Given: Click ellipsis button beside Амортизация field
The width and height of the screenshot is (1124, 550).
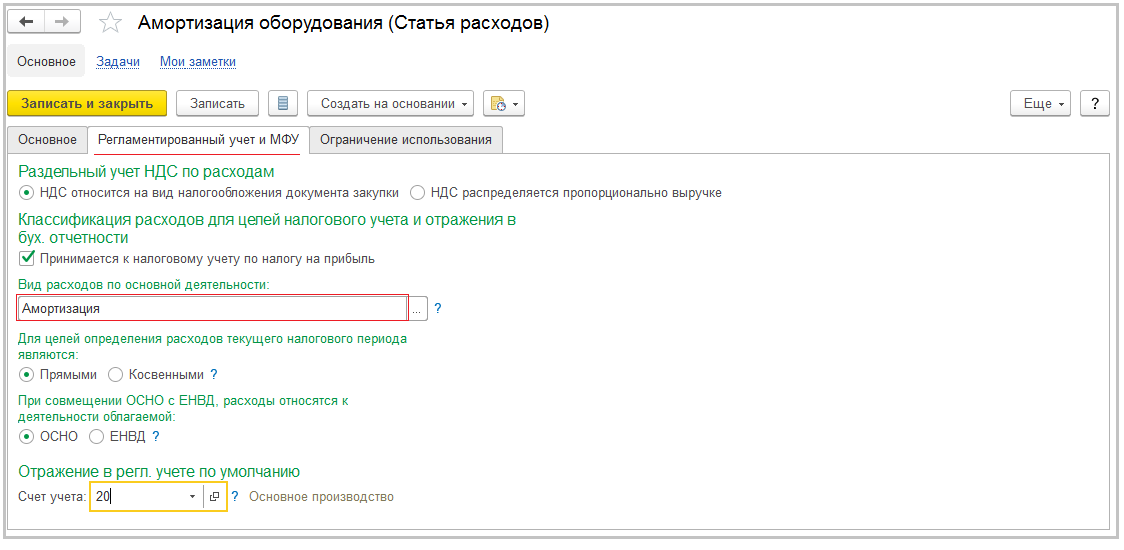Looking at the screenshot, I should click(417, 309).
